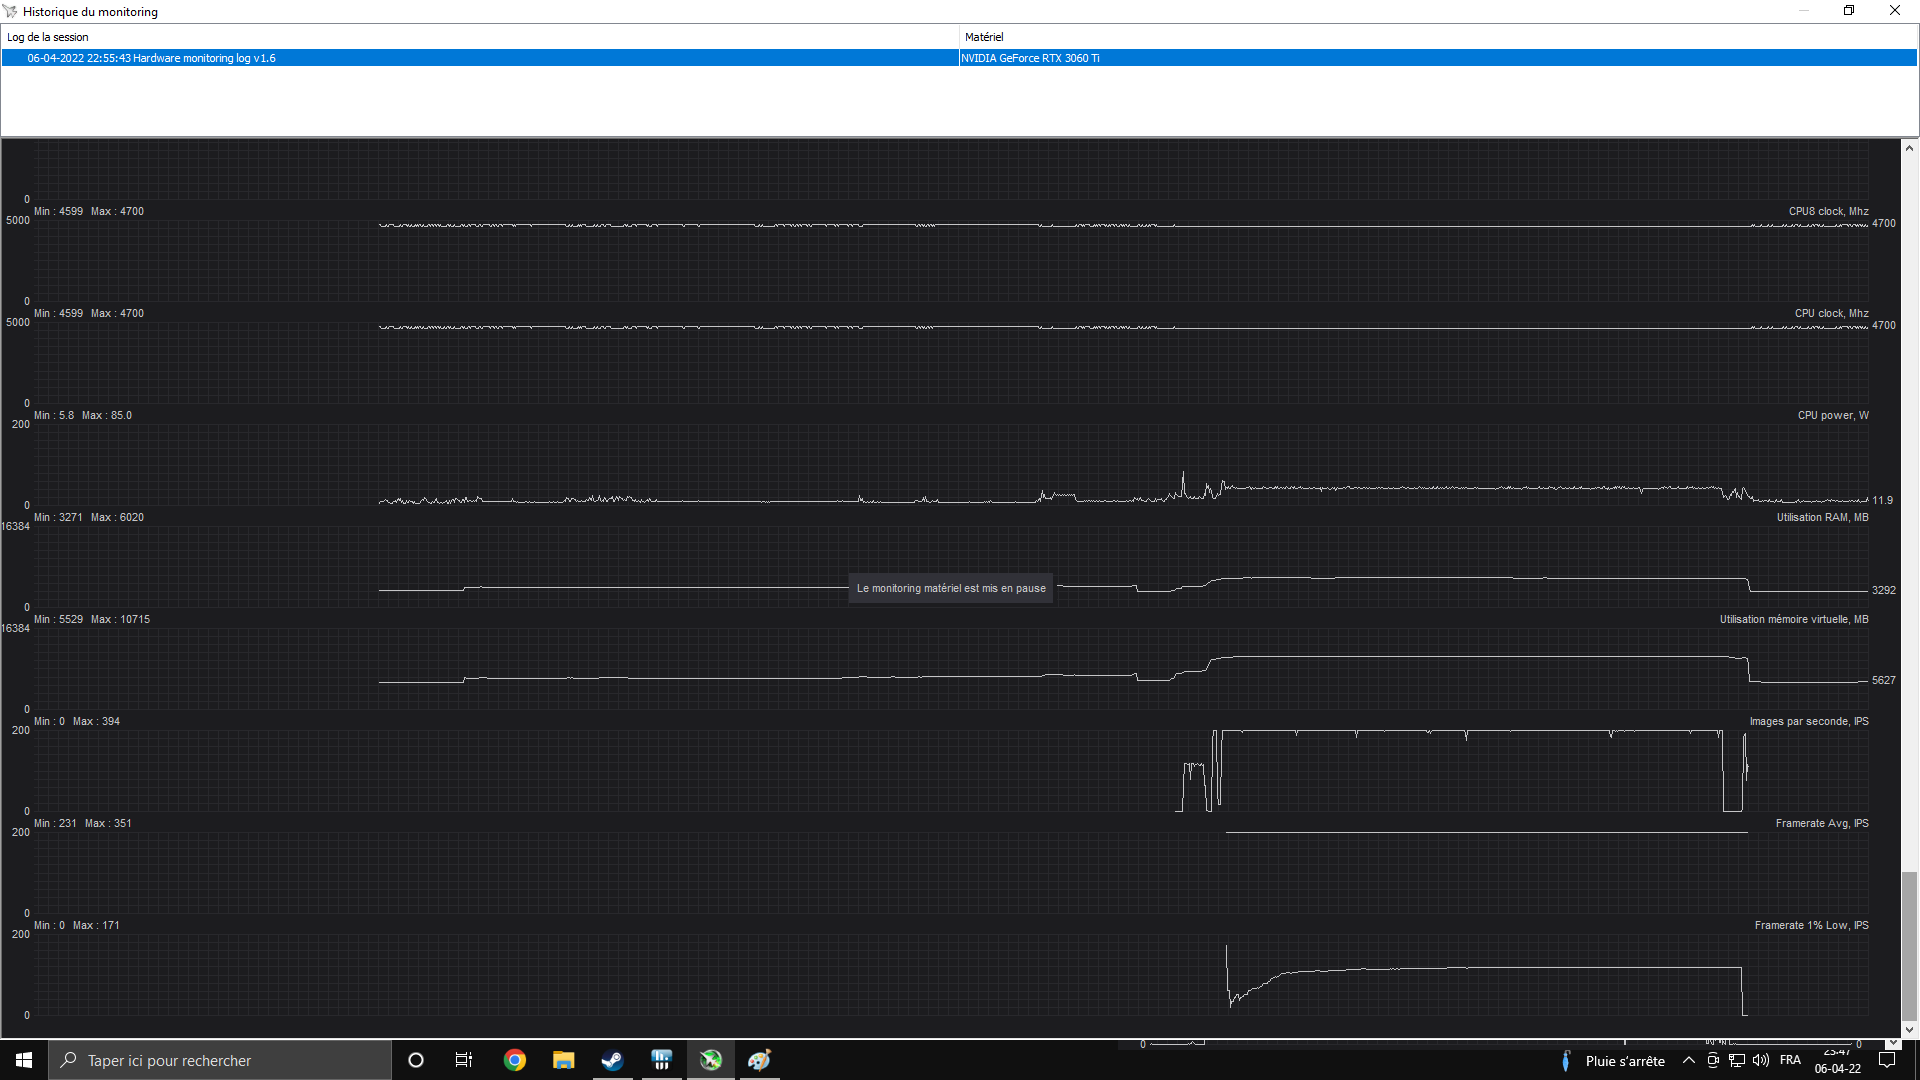Image resolution: width=1920 pixels, height=1080 pixels.
Task: Click the graph scrollbar up arrow
Action: click(1909, 148)
